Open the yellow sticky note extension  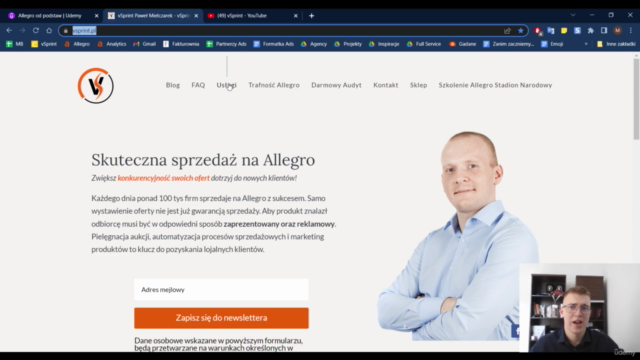[x=564, y=31]
